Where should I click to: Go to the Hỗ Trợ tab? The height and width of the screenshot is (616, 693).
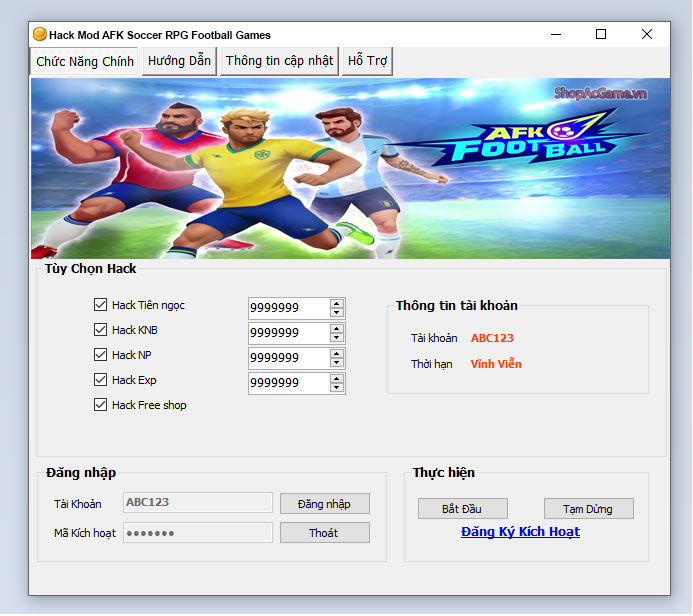[367, 61]
